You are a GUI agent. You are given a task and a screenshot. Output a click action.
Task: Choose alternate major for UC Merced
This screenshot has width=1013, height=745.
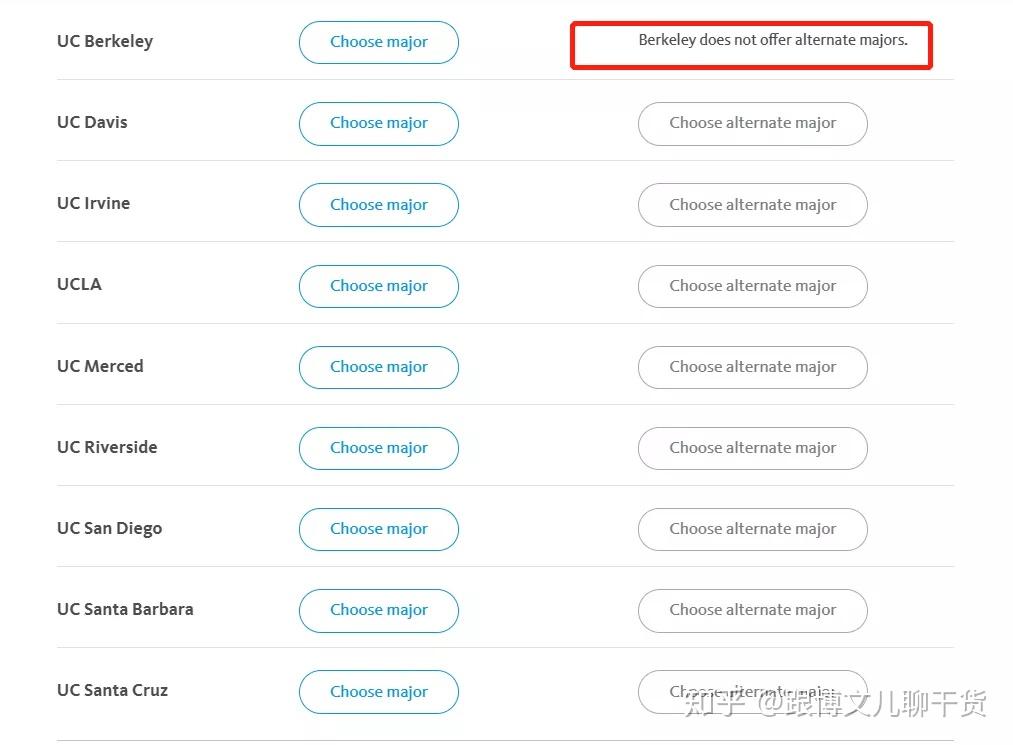[752, 367]
